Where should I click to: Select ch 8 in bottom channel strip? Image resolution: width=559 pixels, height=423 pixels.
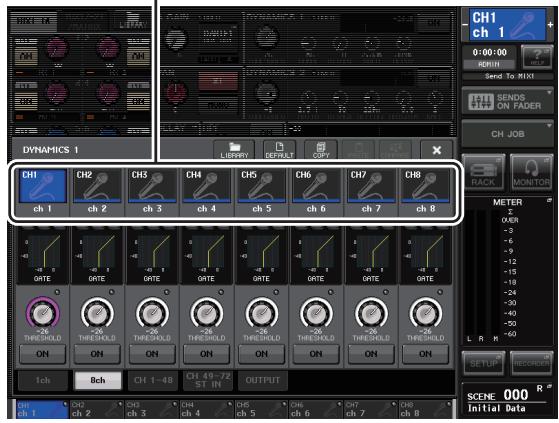click(x=425, y=409)
